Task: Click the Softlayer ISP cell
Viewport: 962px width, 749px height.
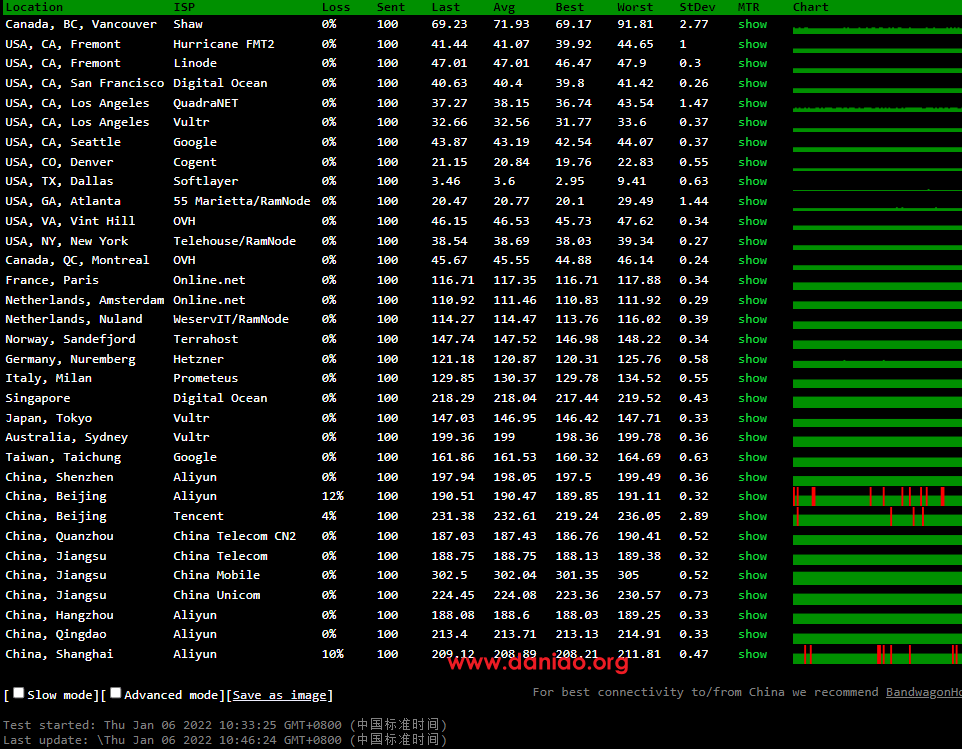Action: 206,181
